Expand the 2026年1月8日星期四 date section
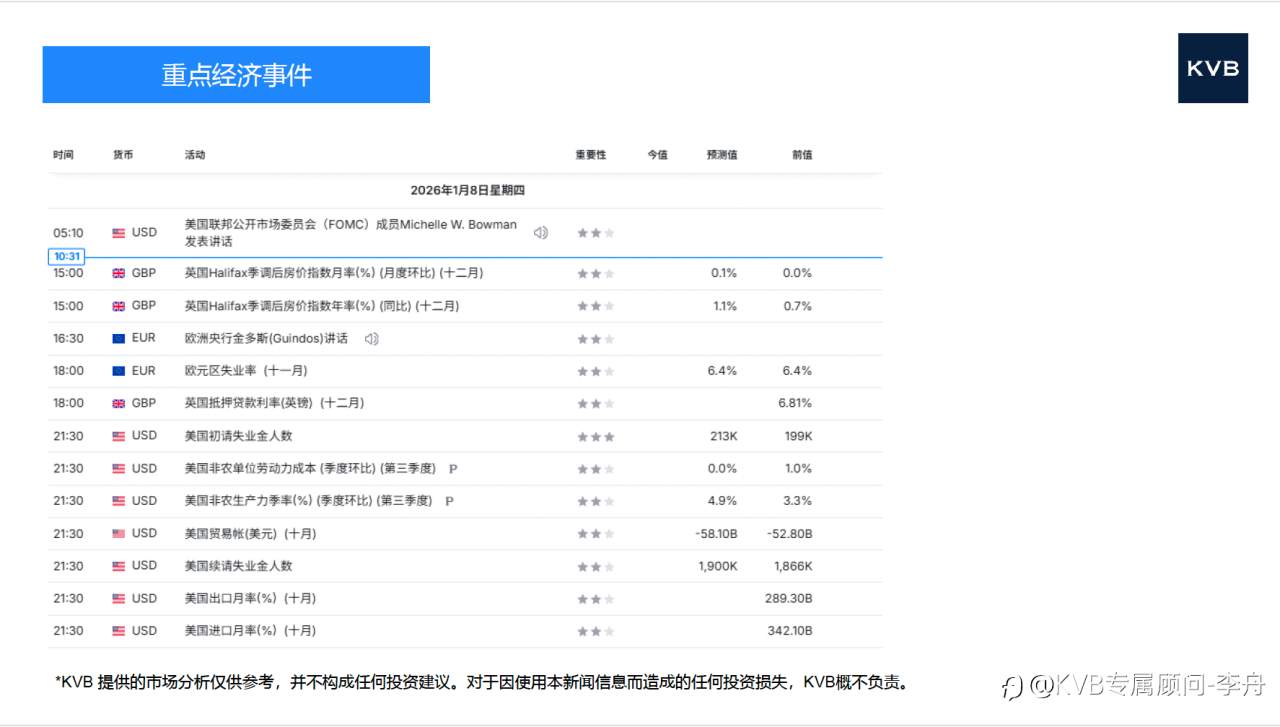The image size is (1280, 727). (x=469, y=190)
